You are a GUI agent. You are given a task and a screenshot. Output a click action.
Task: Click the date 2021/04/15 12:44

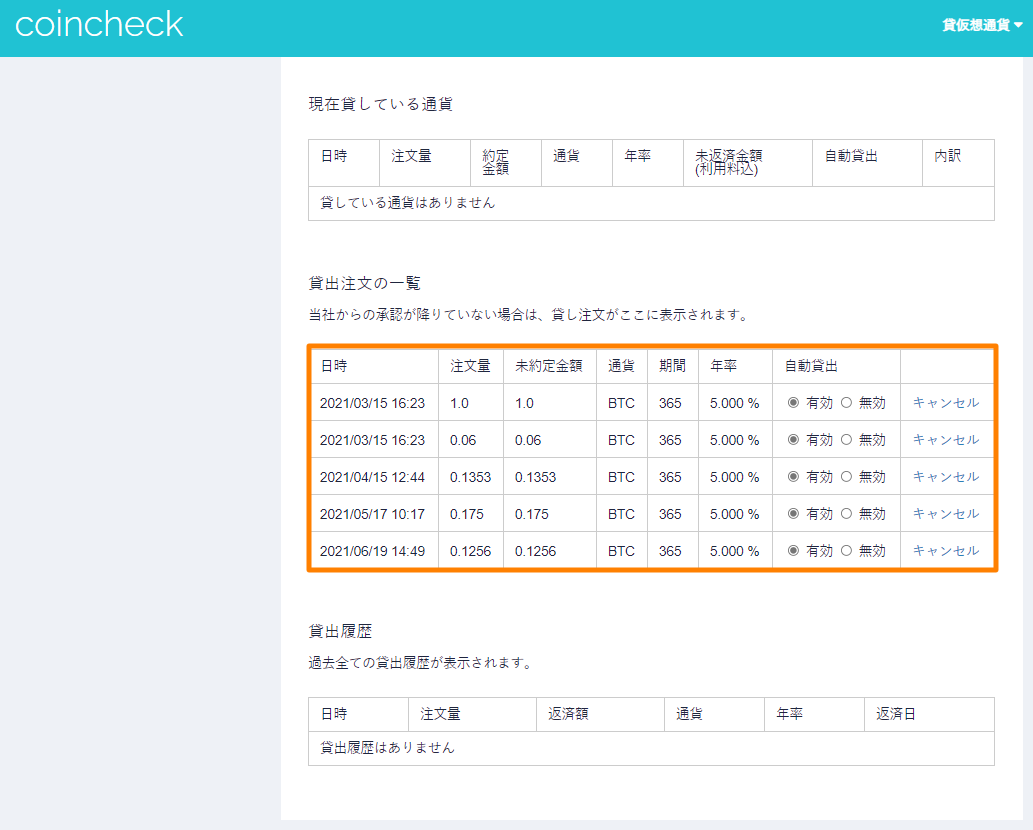coord(372,477)
